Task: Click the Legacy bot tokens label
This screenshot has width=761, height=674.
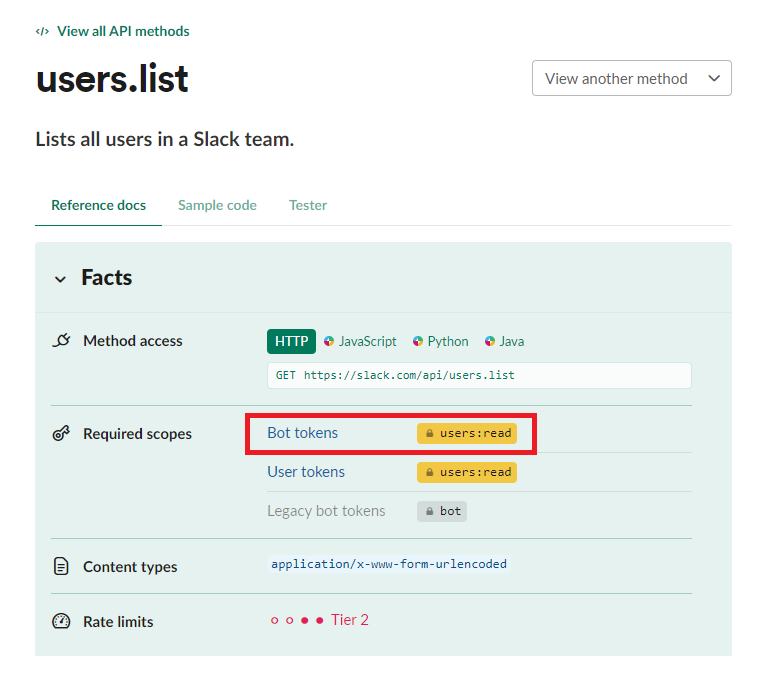Action: pyautogui.click(x=326, y=511)
